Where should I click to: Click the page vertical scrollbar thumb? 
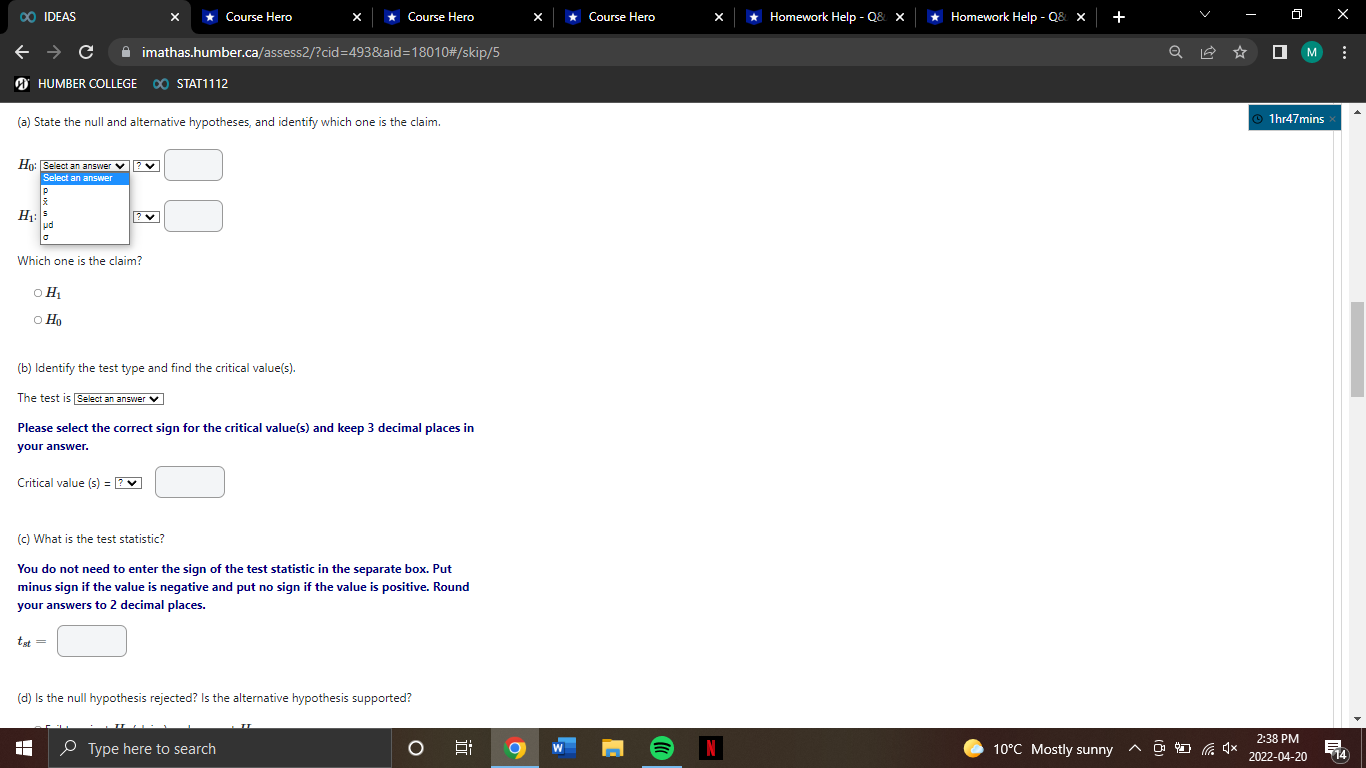1357,349
